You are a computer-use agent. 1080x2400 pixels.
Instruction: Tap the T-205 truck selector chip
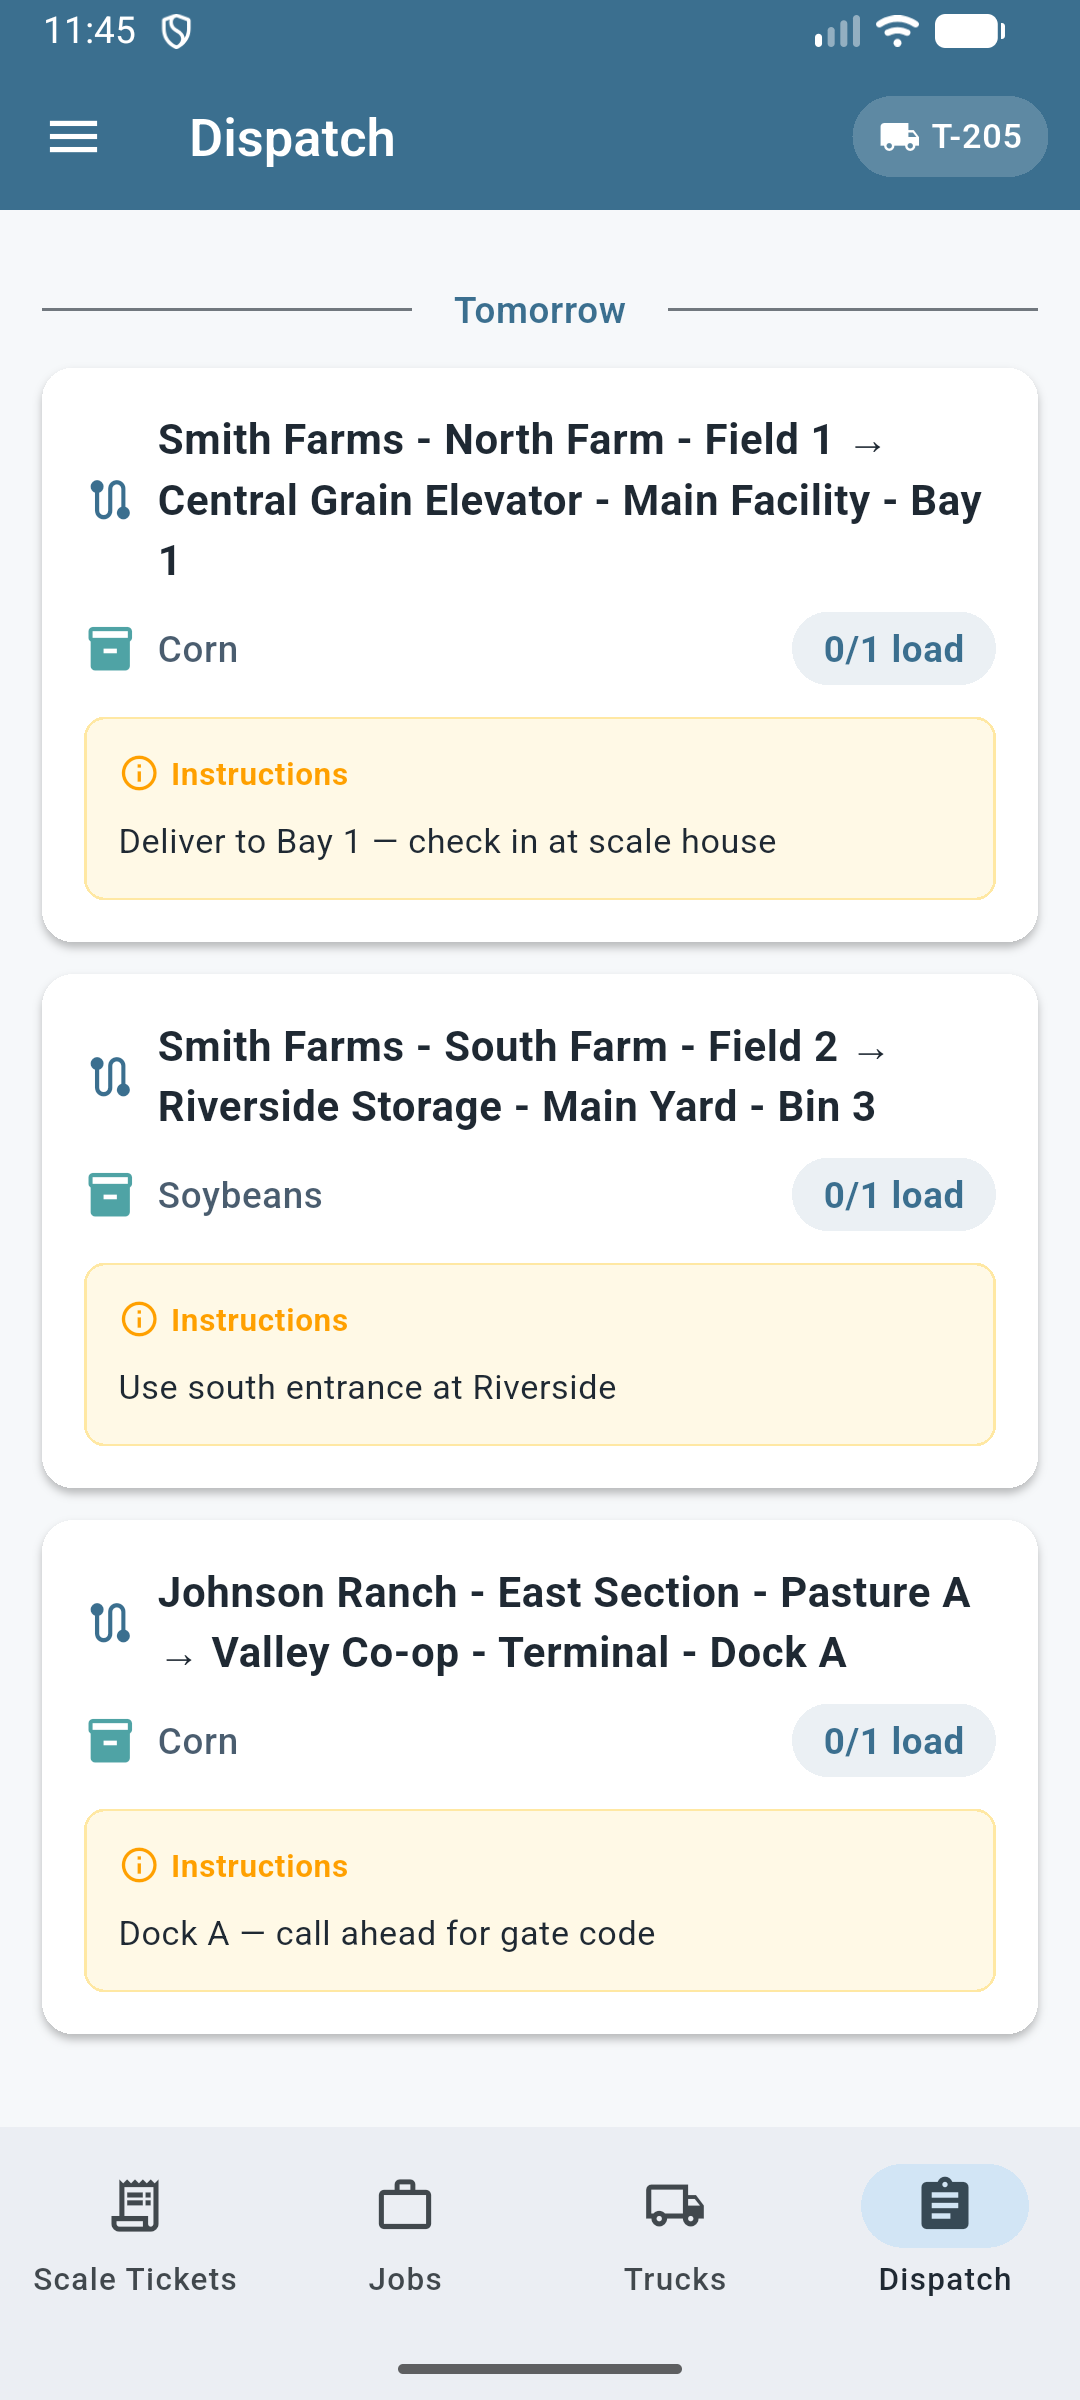(x=950, y=137)
